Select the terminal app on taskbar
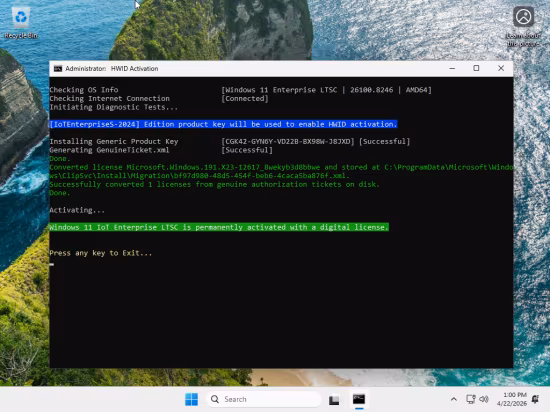 [x=359, y=399]
